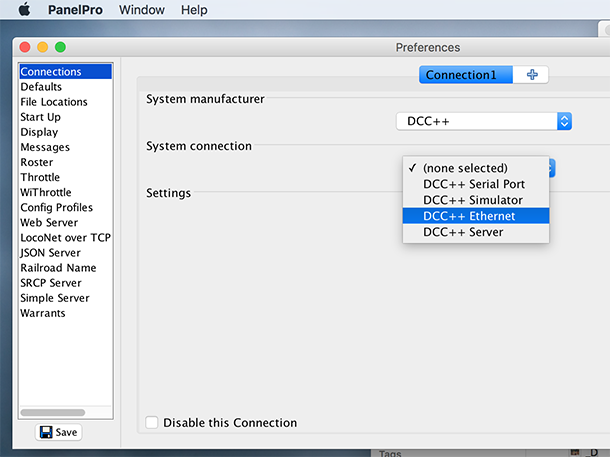Pick the (none selected) option

[x=476, y=168]
